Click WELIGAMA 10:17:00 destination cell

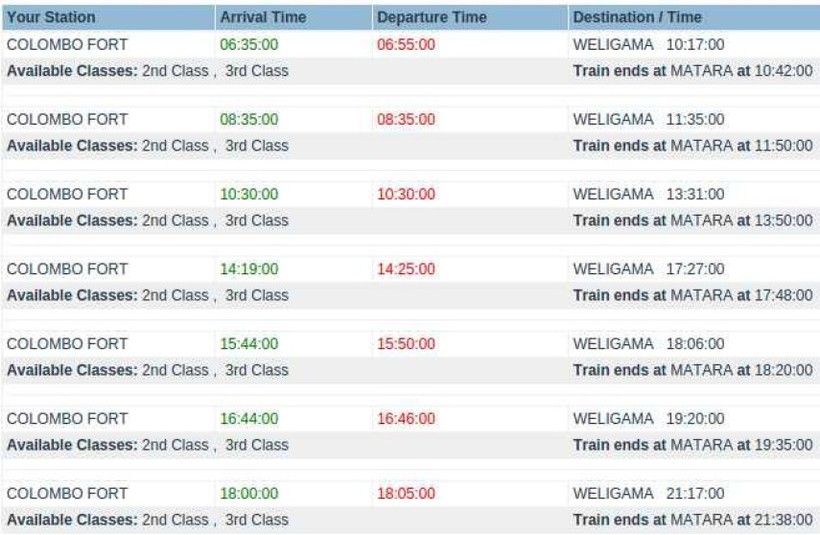648,45
